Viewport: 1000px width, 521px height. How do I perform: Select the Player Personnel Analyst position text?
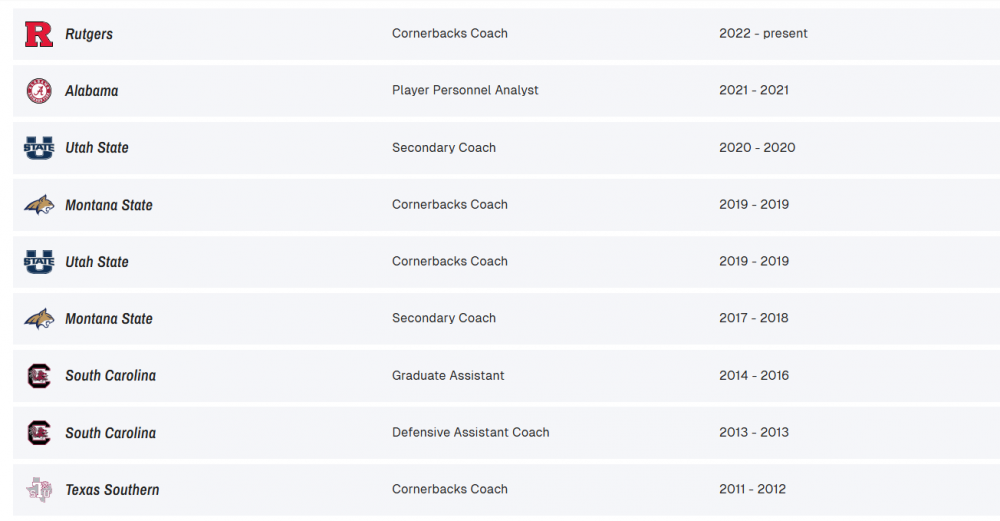tap(465, 90)
